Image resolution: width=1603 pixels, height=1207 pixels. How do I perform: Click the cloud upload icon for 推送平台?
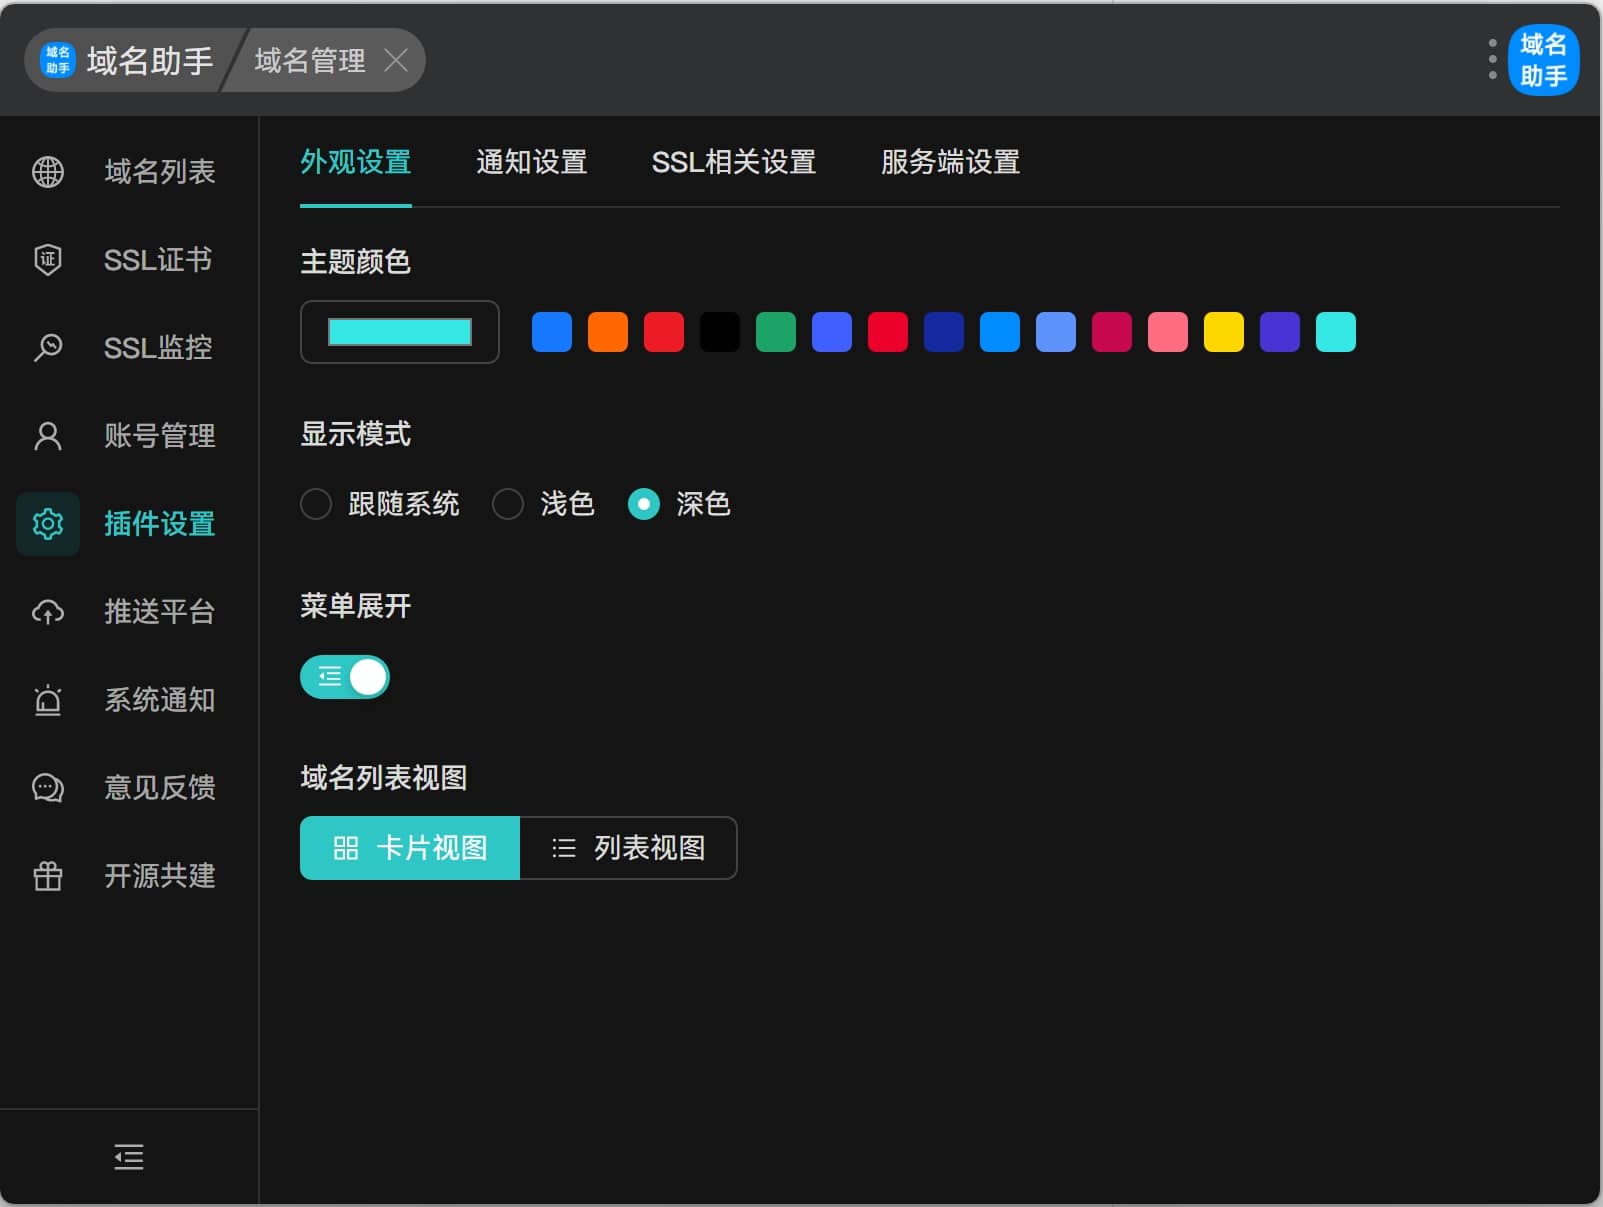[48, 612]
